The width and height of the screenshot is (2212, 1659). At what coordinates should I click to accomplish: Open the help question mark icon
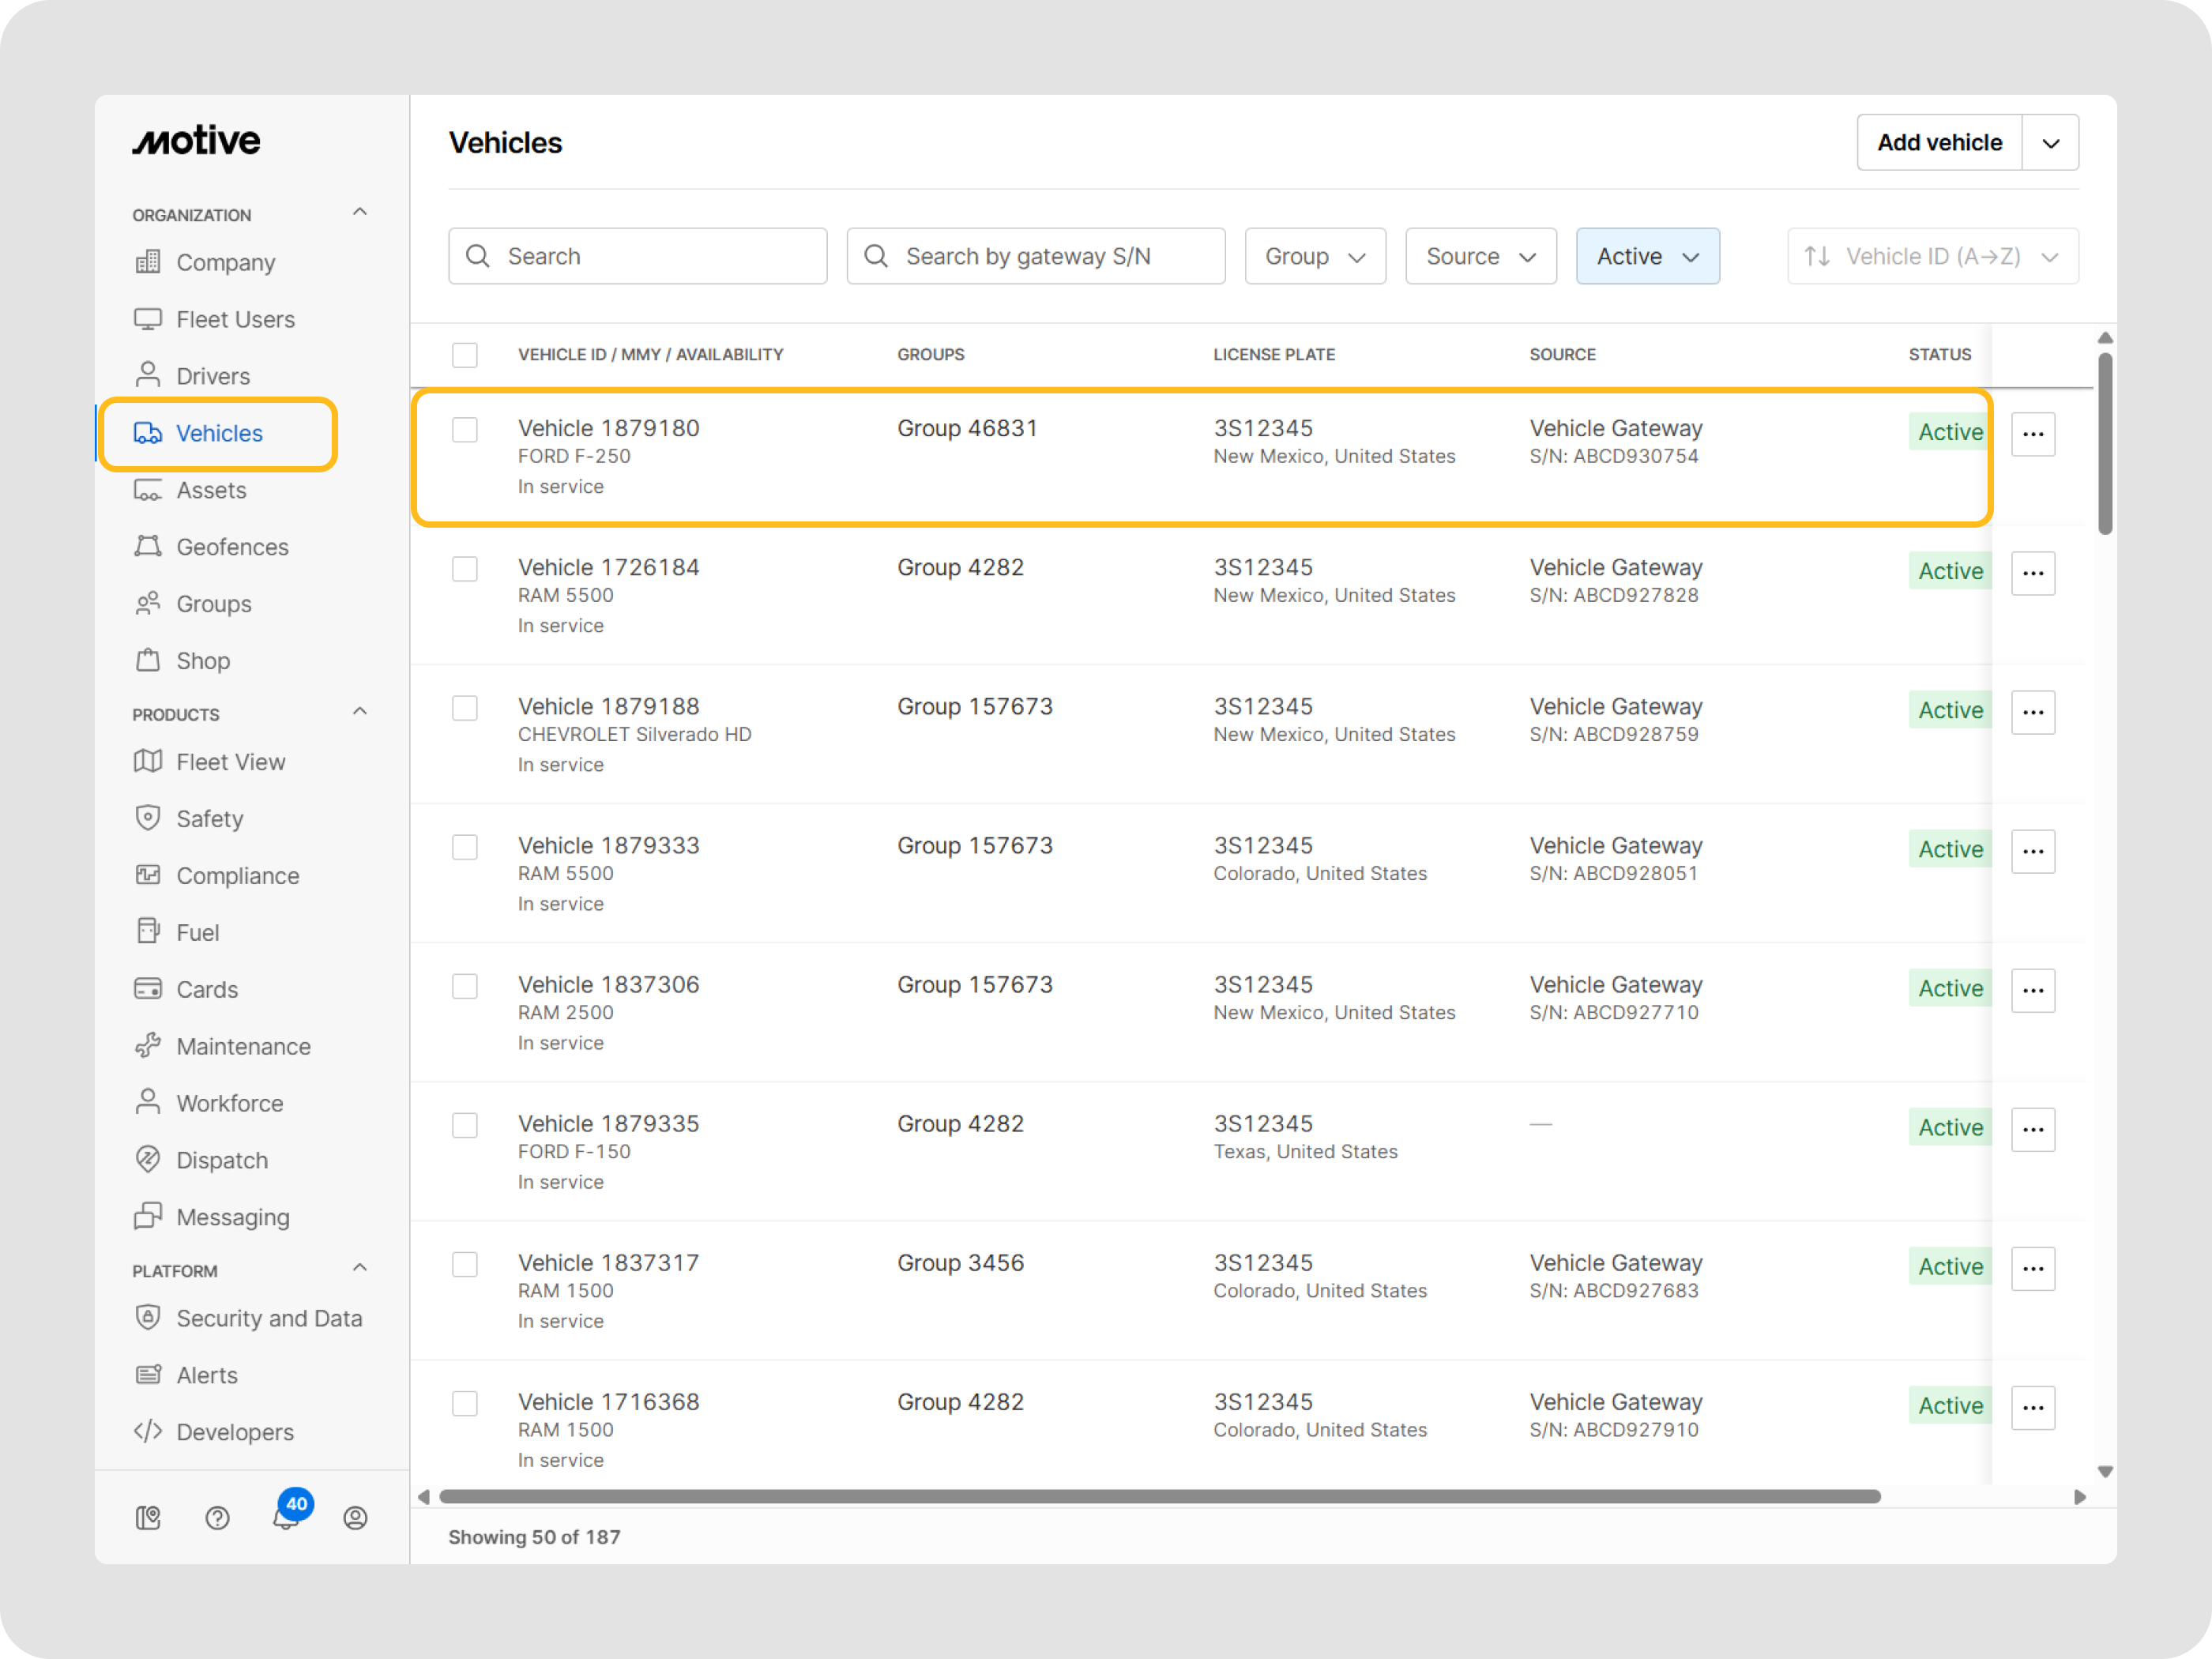(217, 1518)
